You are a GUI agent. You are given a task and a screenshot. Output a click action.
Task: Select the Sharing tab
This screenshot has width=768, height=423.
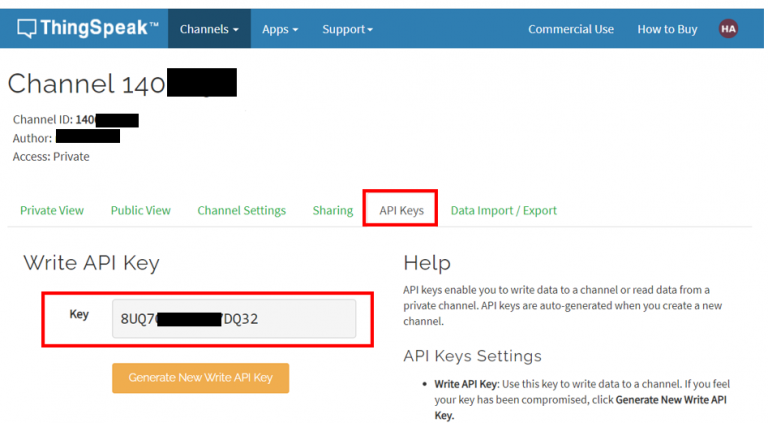[x=332, y=210]
